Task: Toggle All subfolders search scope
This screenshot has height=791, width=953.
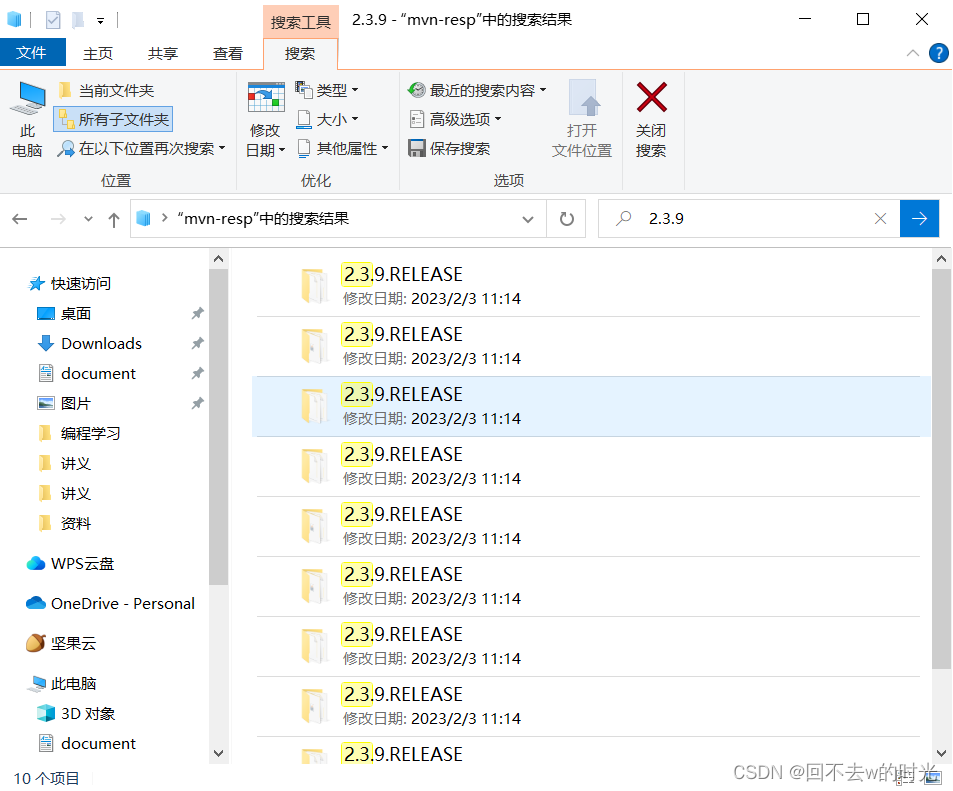Action: click(114, 119)
